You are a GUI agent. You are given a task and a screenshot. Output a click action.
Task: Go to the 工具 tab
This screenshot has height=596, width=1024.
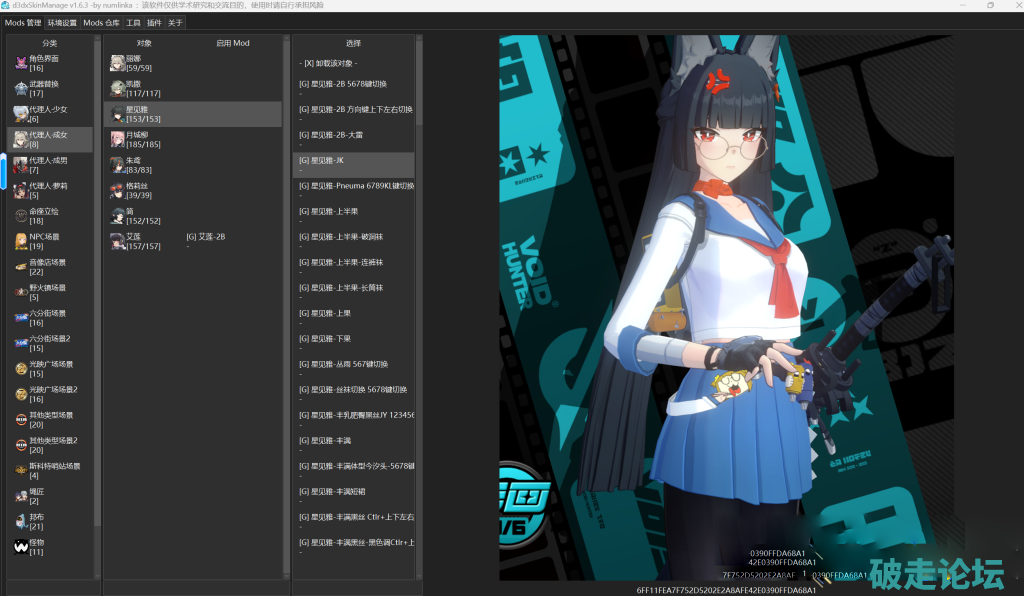pos(133,22)
